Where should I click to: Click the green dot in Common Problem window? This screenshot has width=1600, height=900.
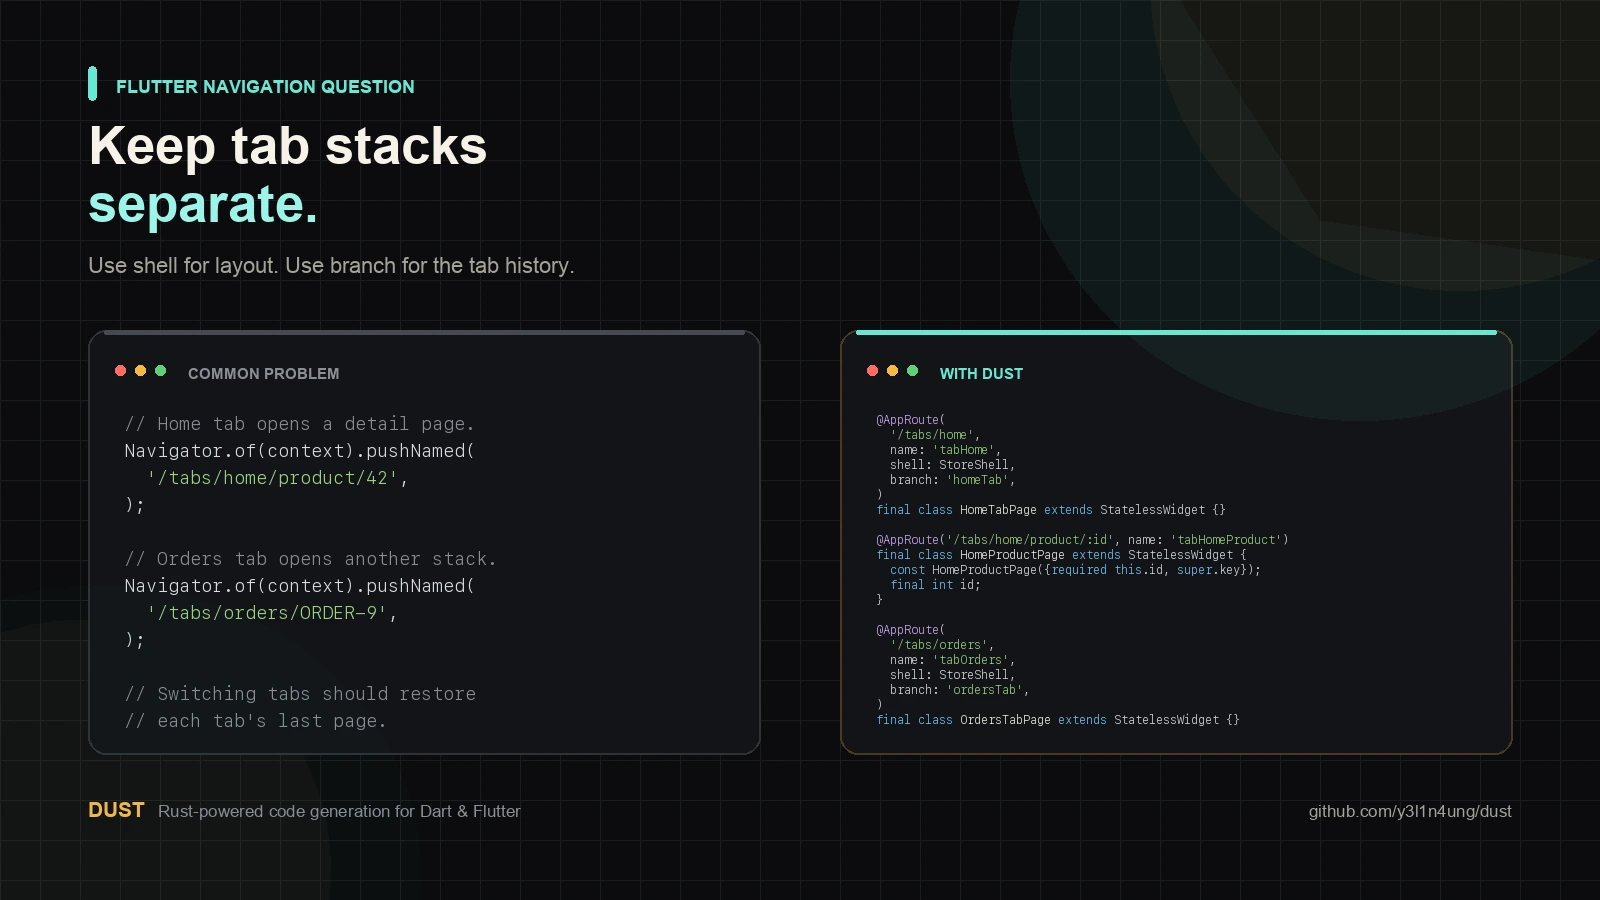[x=160, y=371]
